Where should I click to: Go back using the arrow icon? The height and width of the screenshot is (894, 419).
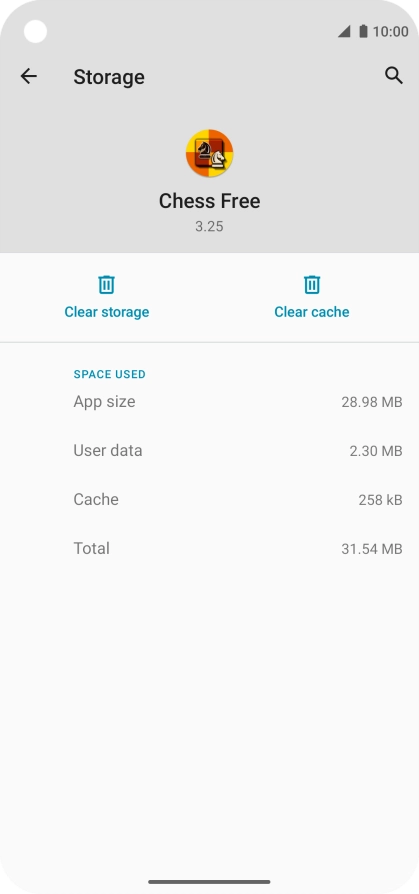[x=29, y=76]
